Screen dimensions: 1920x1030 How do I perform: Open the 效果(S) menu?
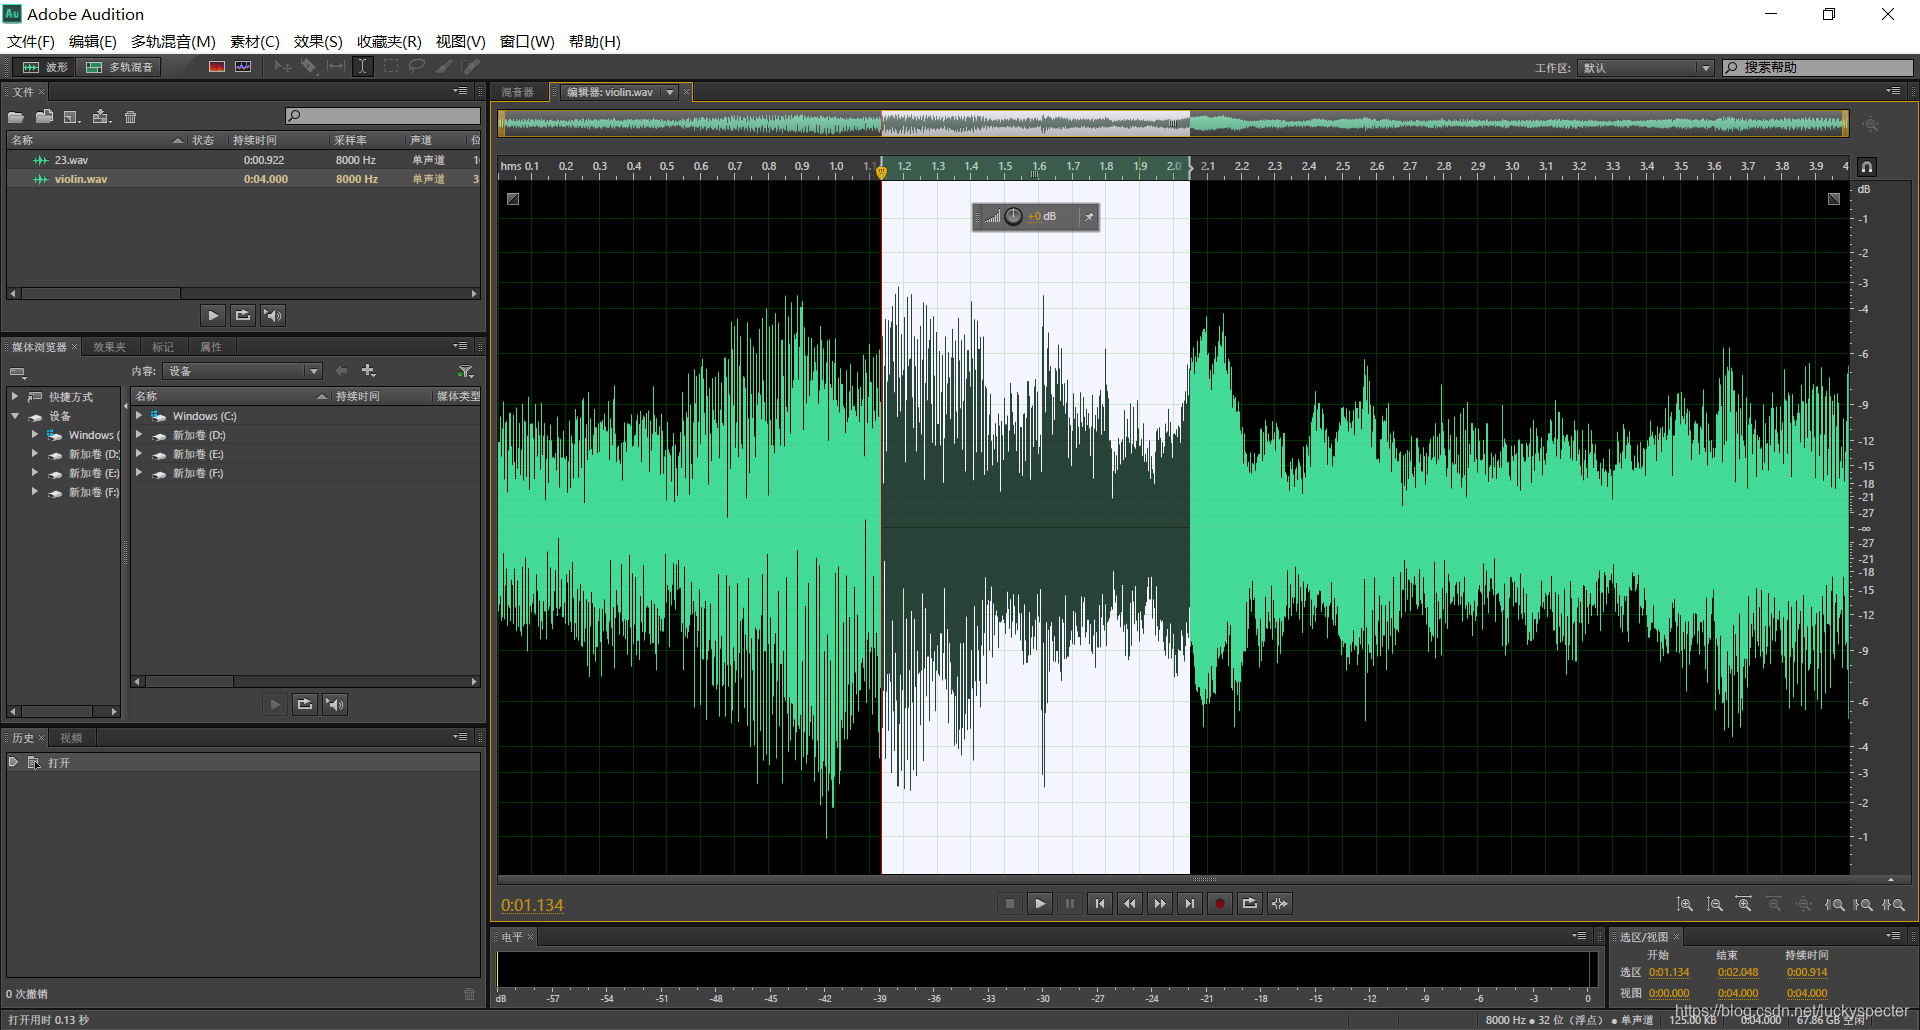(x=318, y=41)
